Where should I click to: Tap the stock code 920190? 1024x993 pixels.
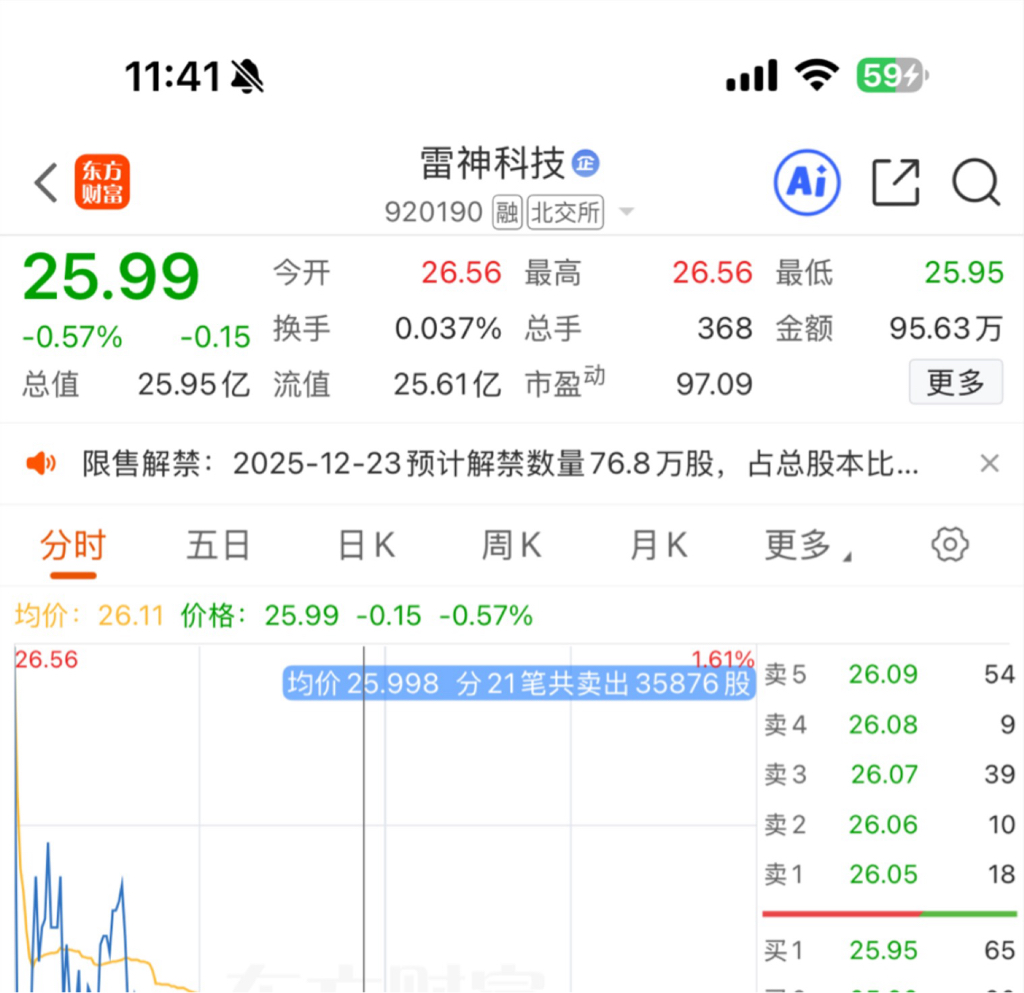click(x=433, y=212)
